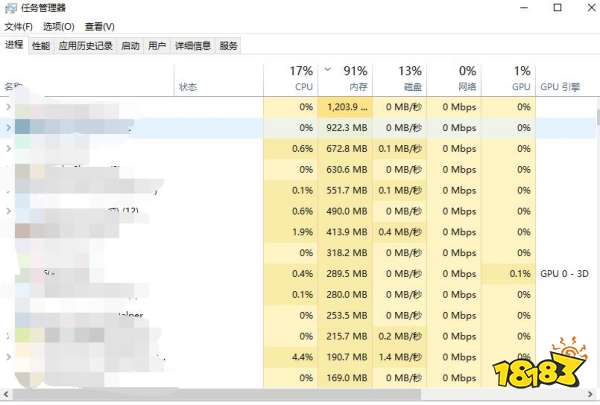This screenshot has height=405, width=600.
Task: Click the 672.8 MB memory value
Action: tap(347, 149)
